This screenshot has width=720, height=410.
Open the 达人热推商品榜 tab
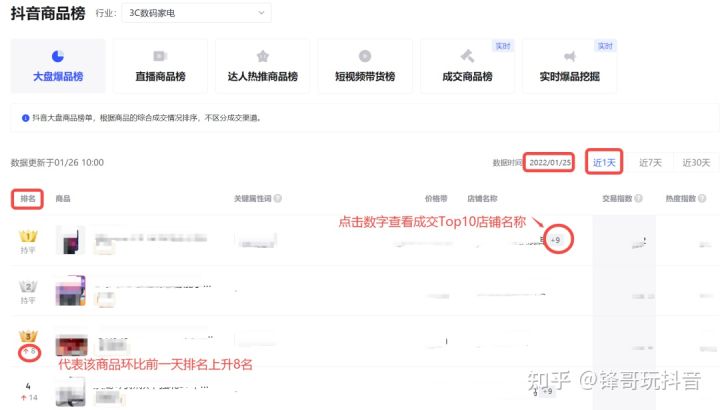tap(263, 66)
